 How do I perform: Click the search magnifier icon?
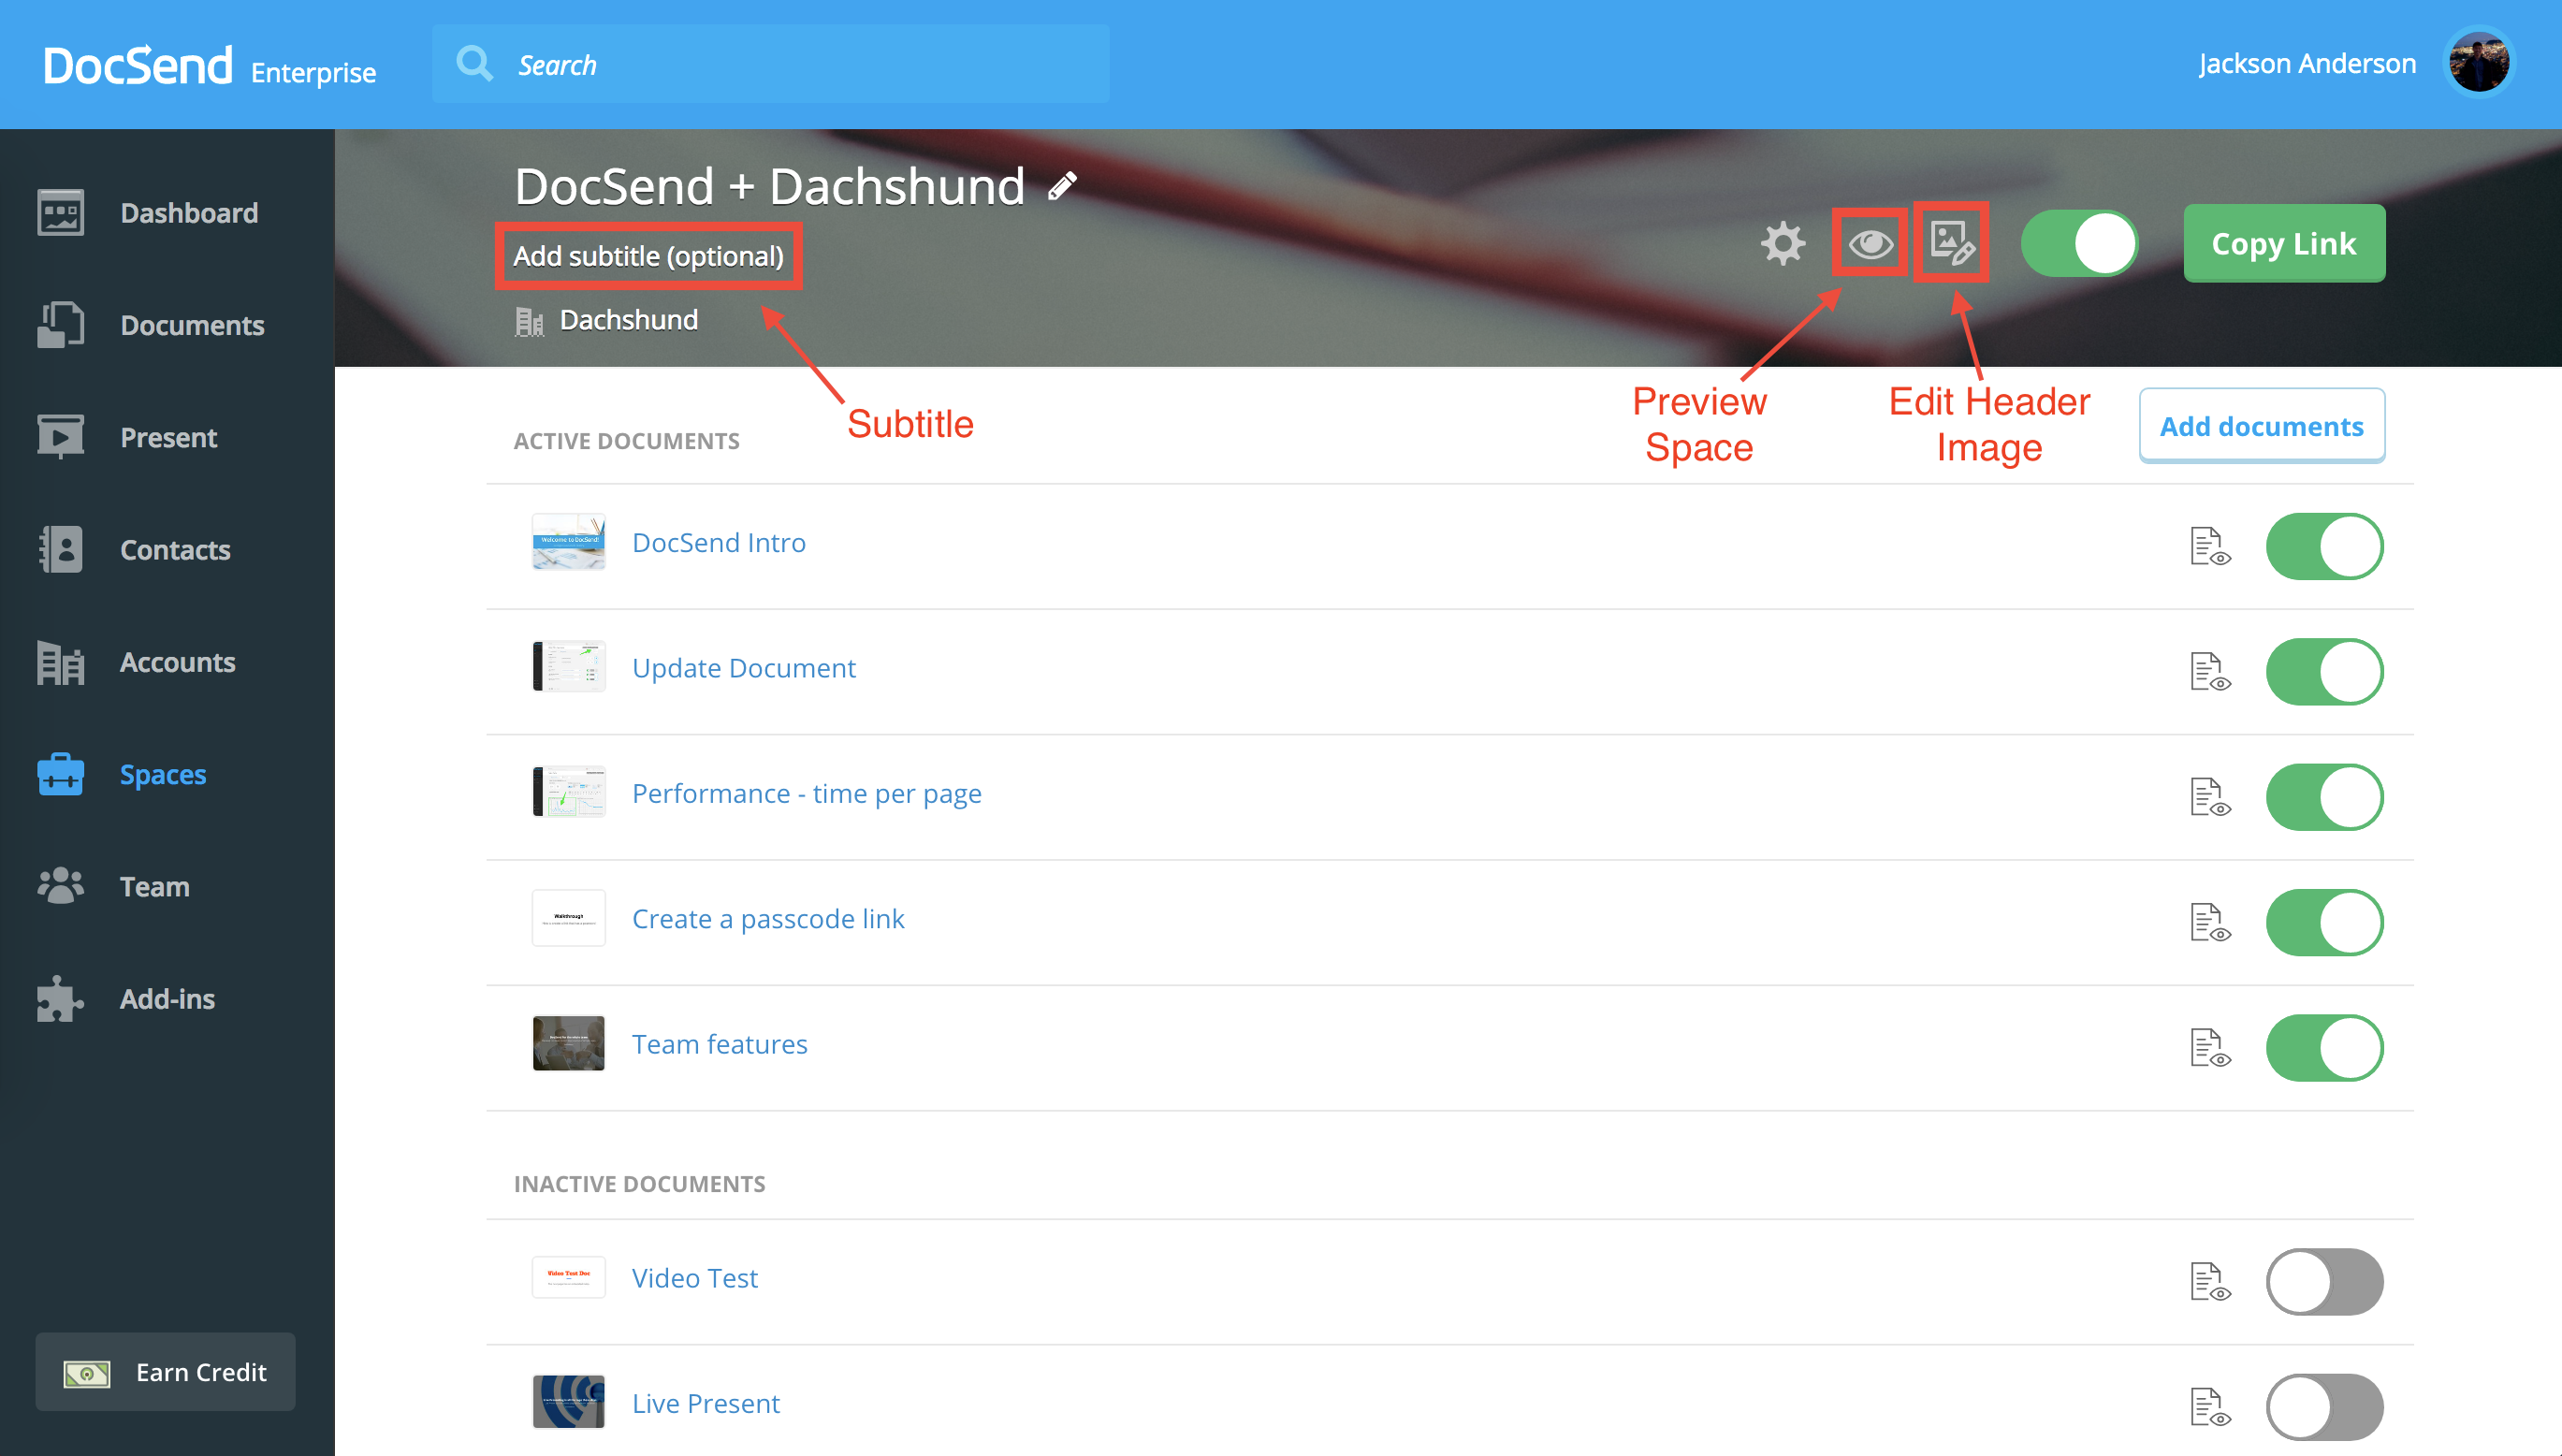[x=474, y=64]
